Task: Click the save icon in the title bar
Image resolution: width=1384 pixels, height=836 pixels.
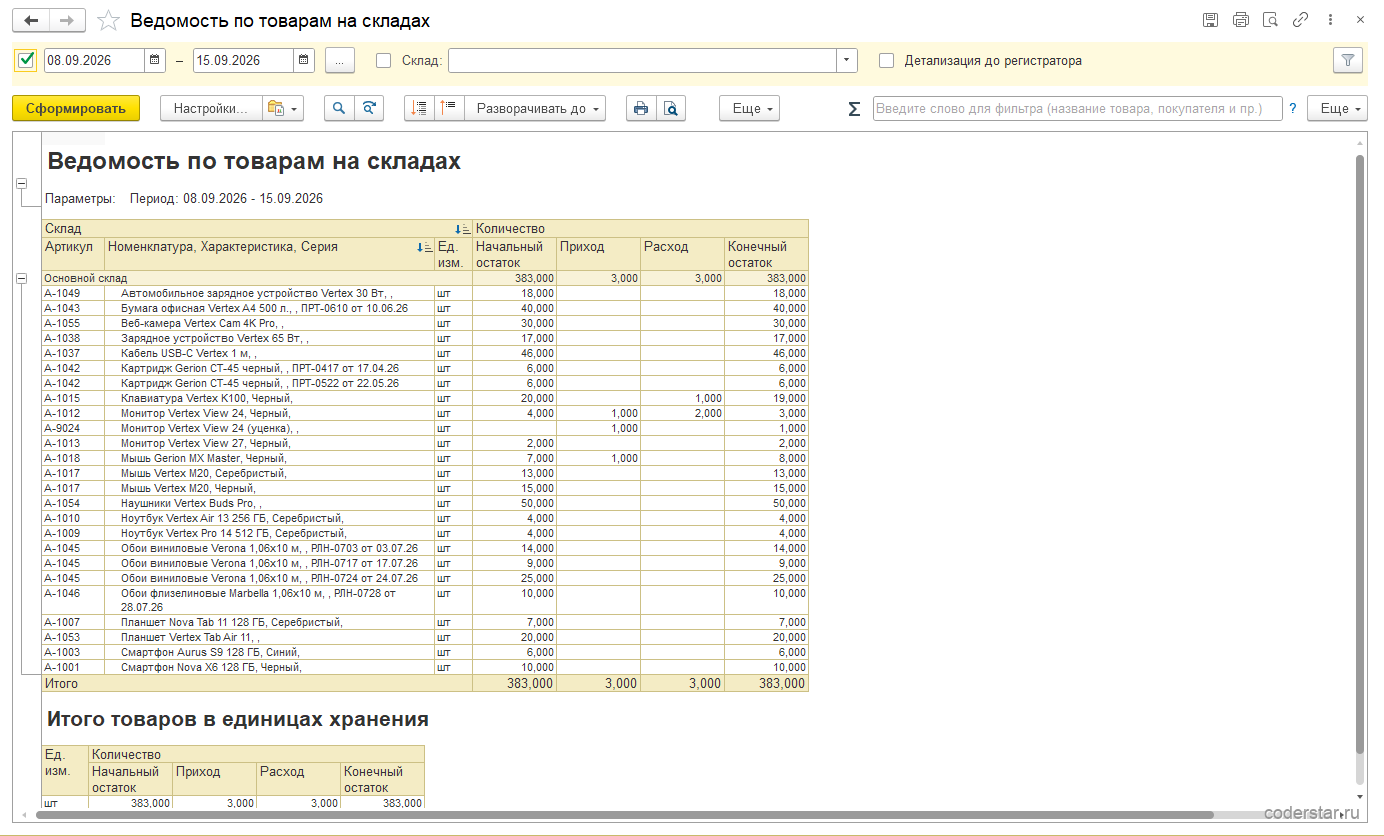Action: pos(1210,20)
